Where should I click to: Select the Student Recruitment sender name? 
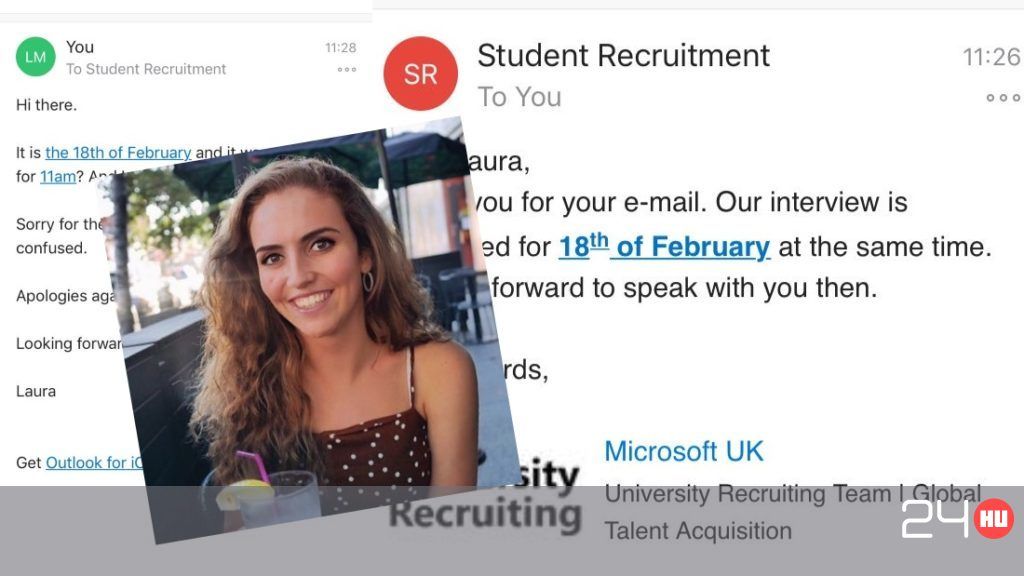click(x=623, y=56)
